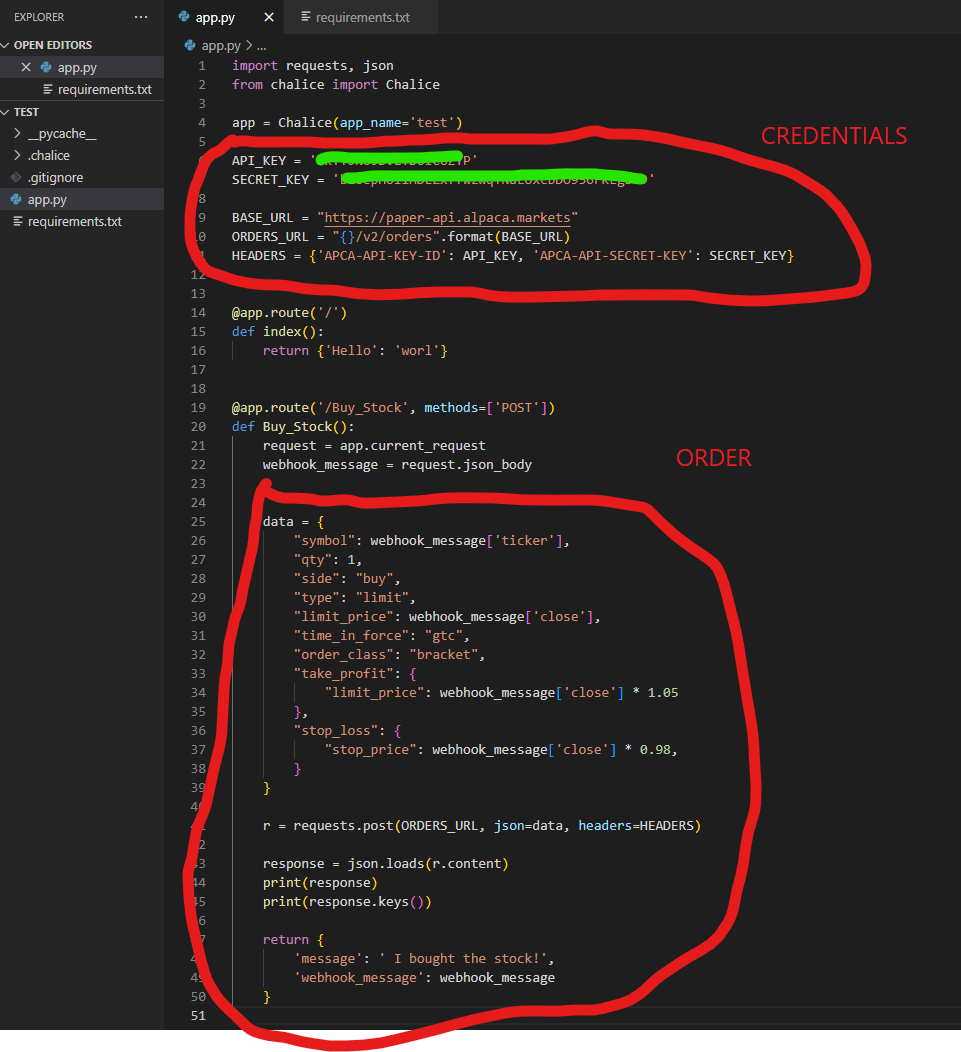This screenshot has width=961, height=1052.
Task: Click the .gitignore file icon in tree
Action: coord(16,177)
